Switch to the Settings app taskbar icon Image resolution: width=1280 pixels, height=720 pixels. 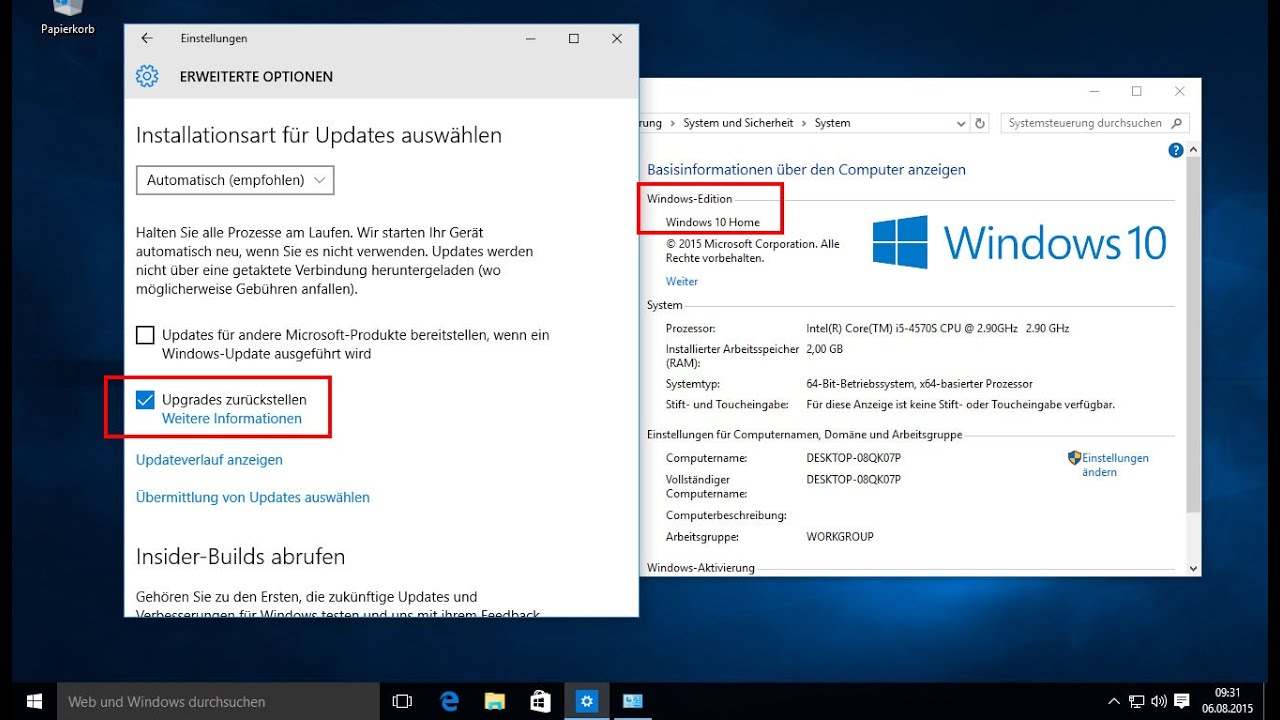point(587,701)
